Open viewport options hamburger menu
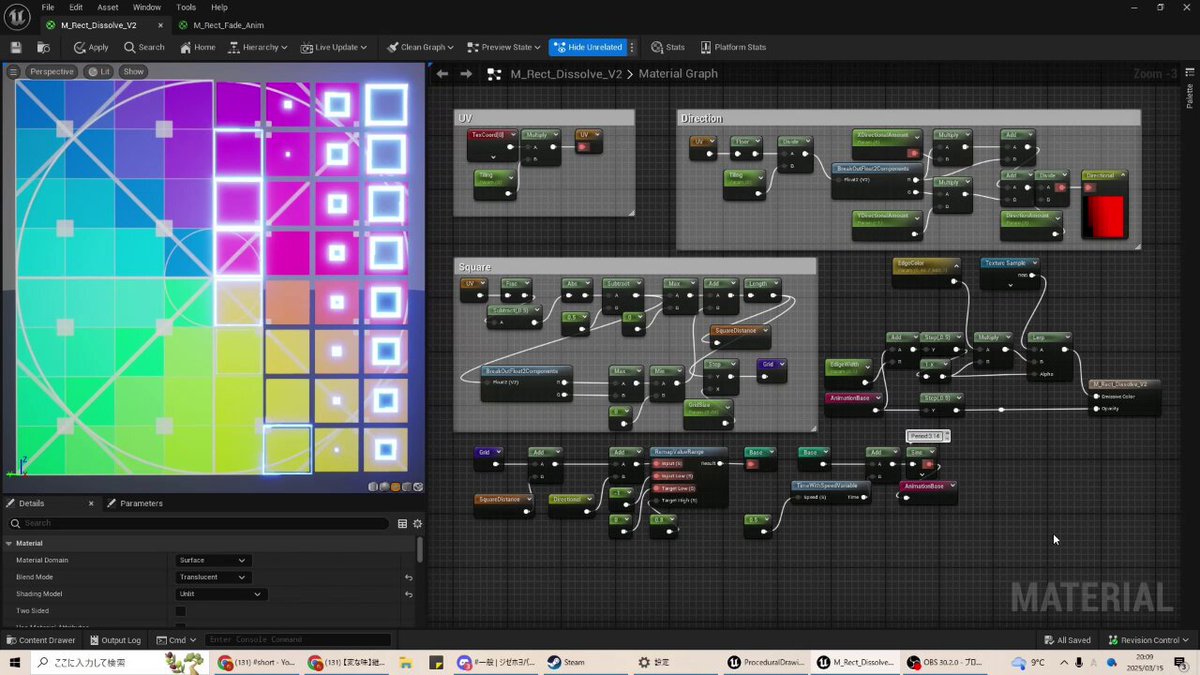The width and height of the screenshot is (1200, 675). (x=13, y=72)
